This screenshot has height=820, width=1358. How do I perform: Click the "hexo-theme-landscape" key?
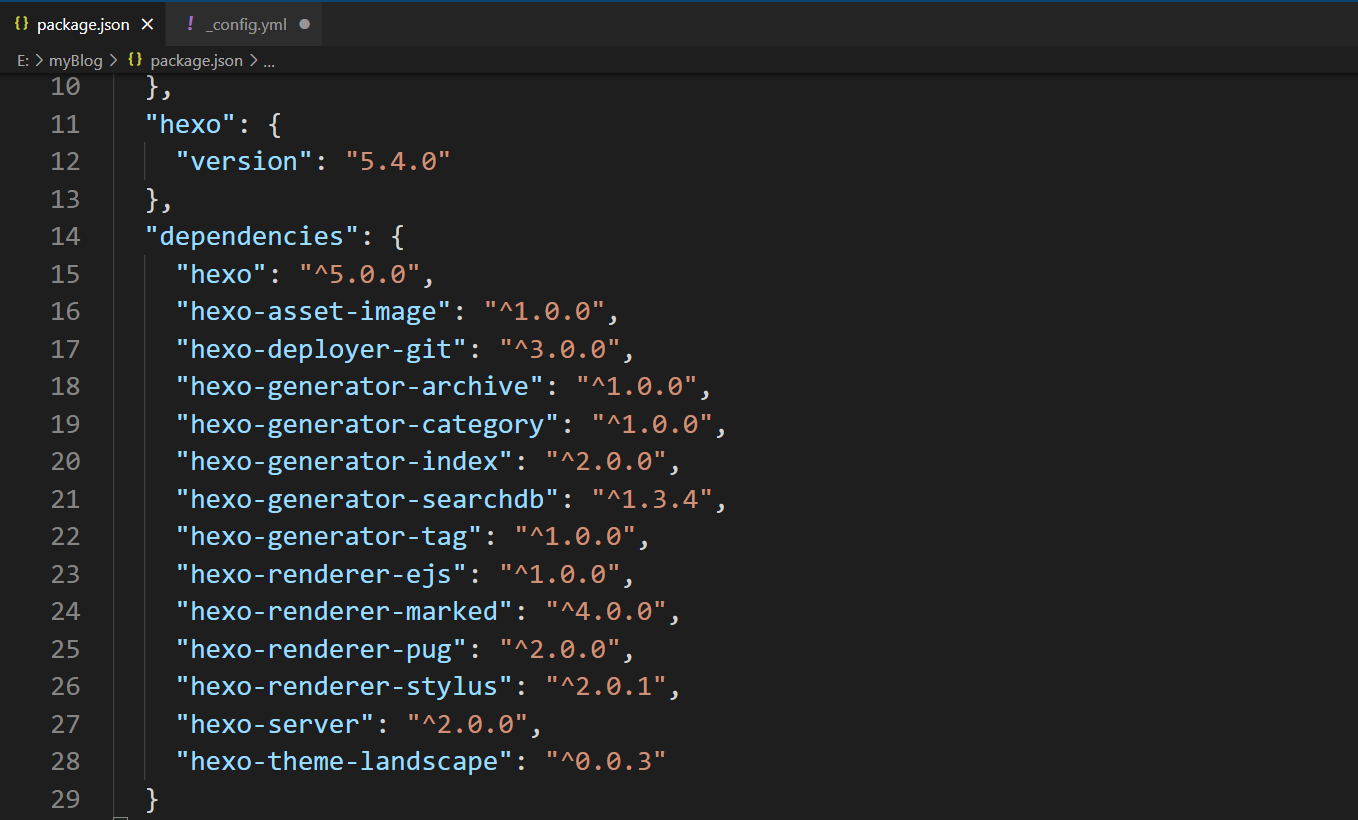click(344, 762)
